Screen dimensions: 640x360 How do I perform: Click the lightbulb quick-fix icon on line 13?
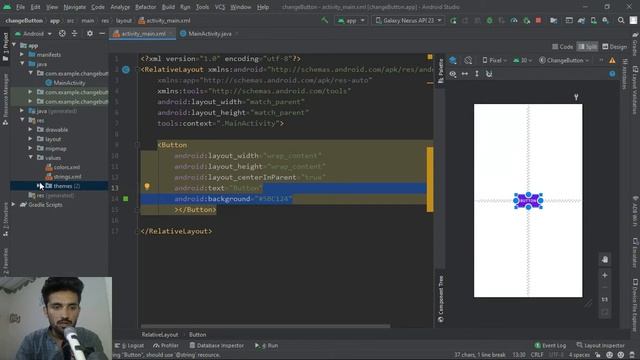click(147, 187)
